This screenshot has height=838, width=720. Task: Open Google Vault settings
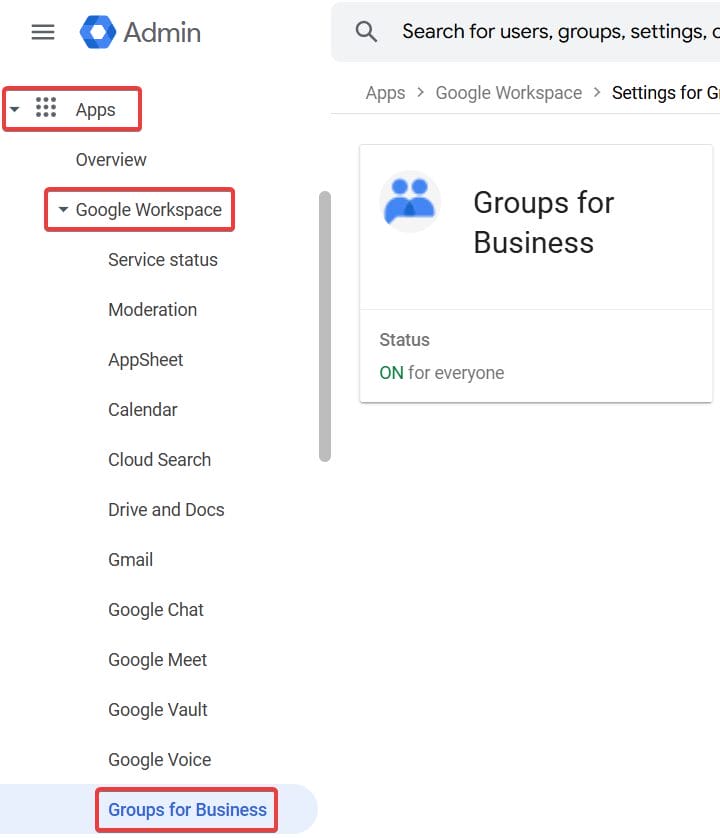click(x=158, y=710)
